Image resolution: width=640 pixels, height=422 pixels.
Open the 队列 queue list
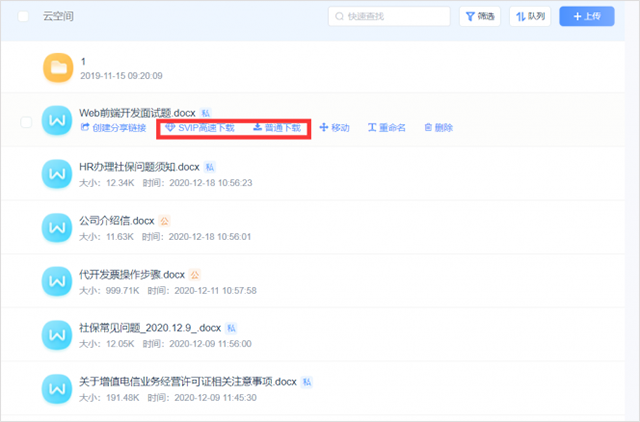531,17
